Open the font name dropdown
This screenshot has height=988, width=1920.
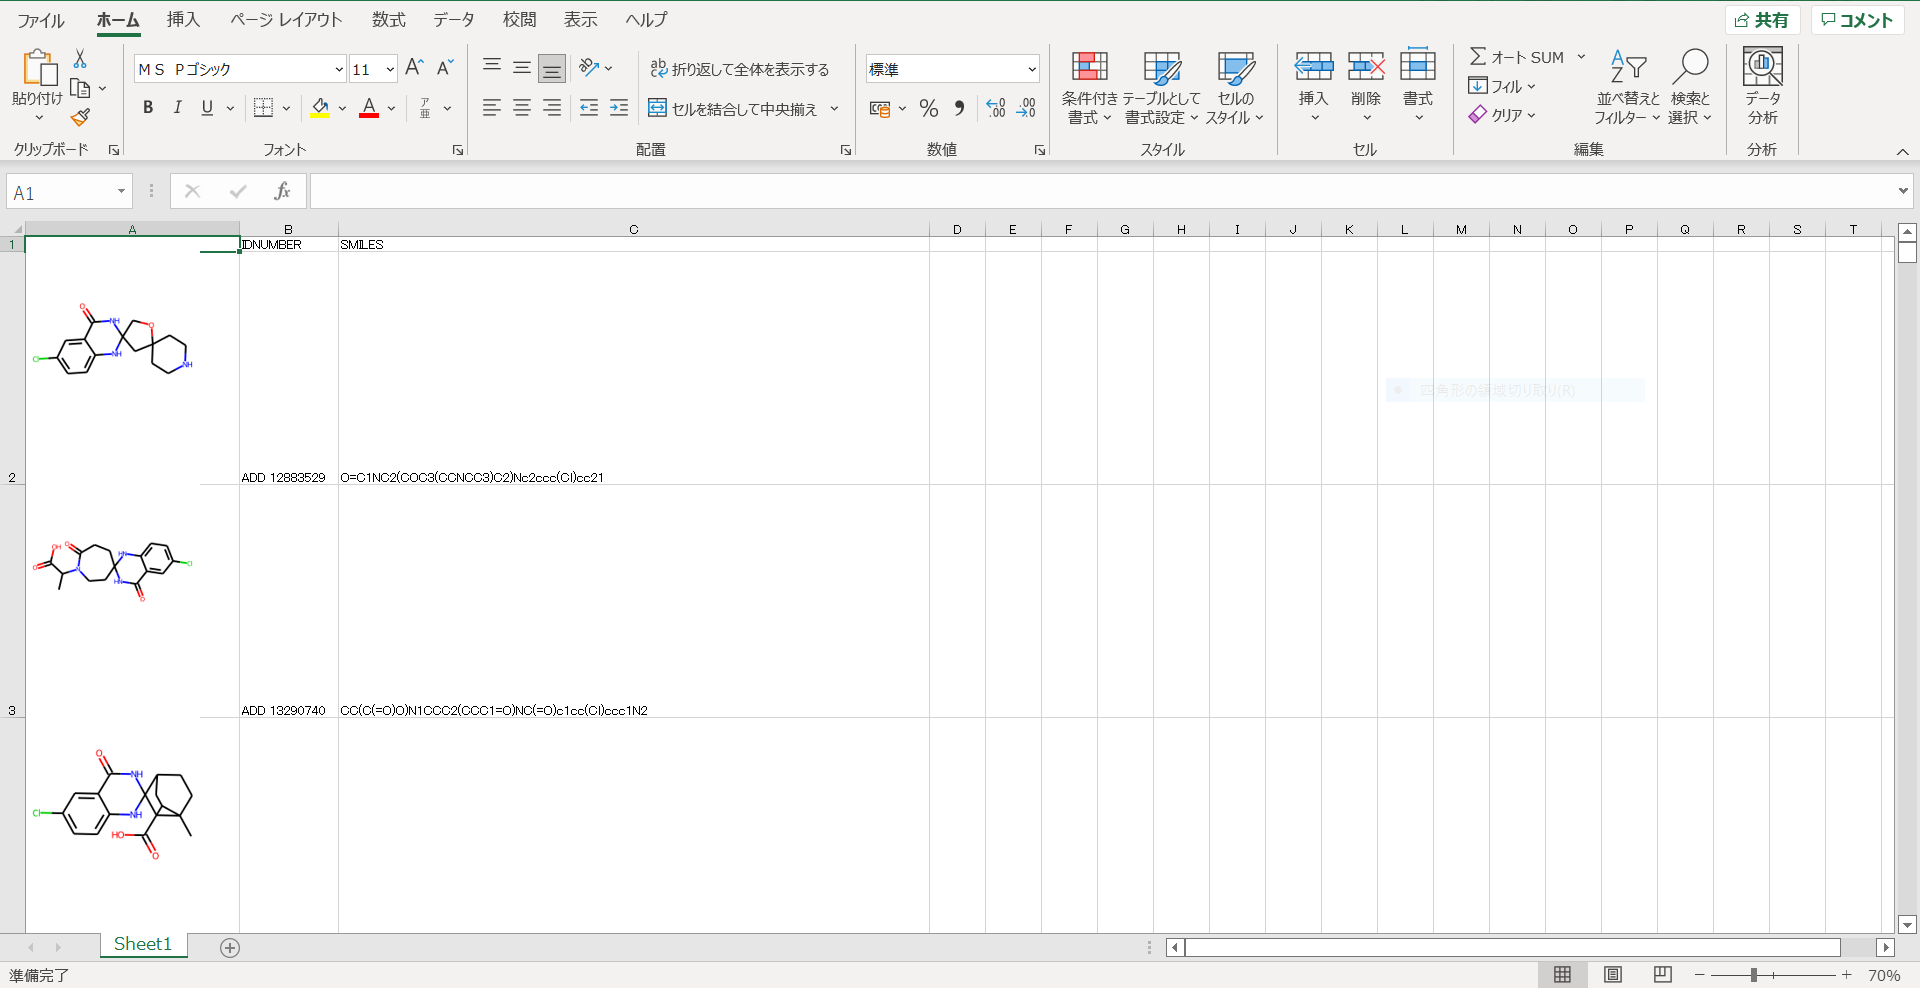coord(339,69)
